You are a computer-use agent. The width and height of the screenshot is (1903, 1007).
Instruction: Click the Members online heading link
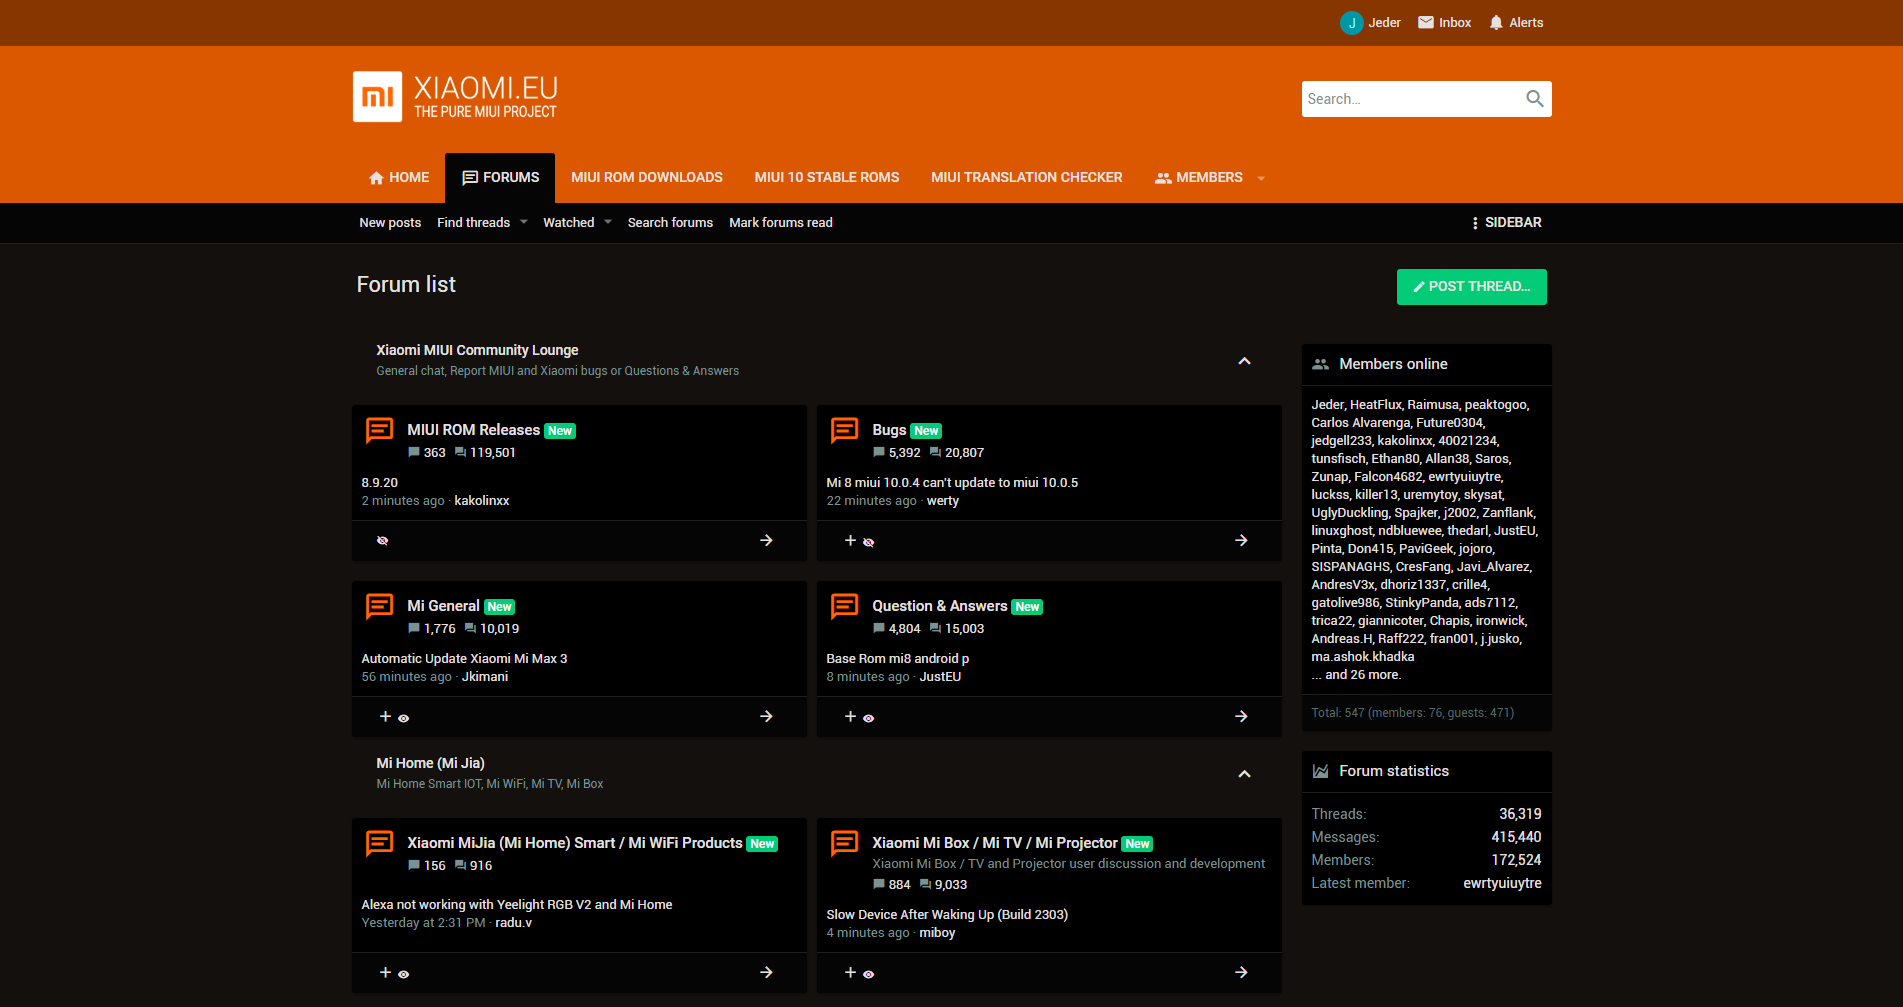pyautogui.click(x=1393, y=364)
